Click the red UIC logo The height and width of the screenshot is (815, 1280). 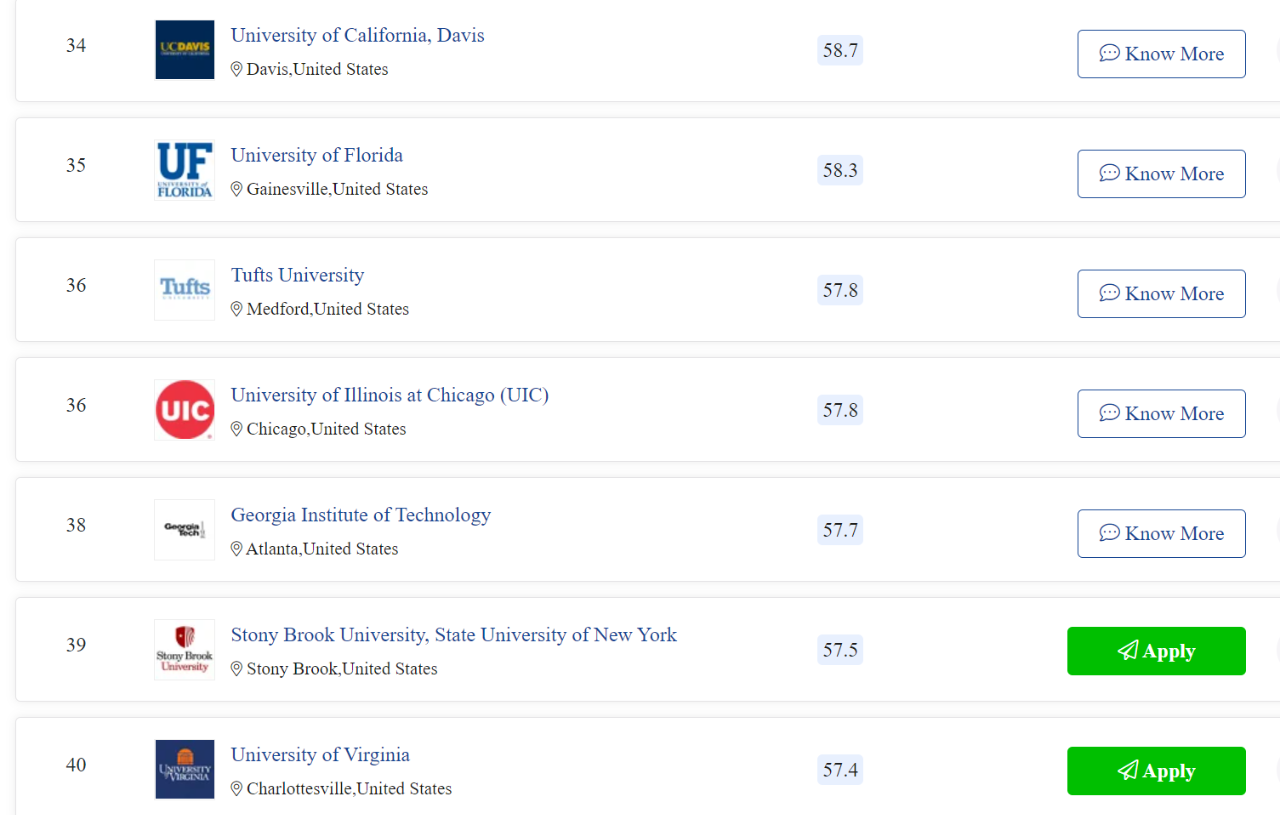185,410
